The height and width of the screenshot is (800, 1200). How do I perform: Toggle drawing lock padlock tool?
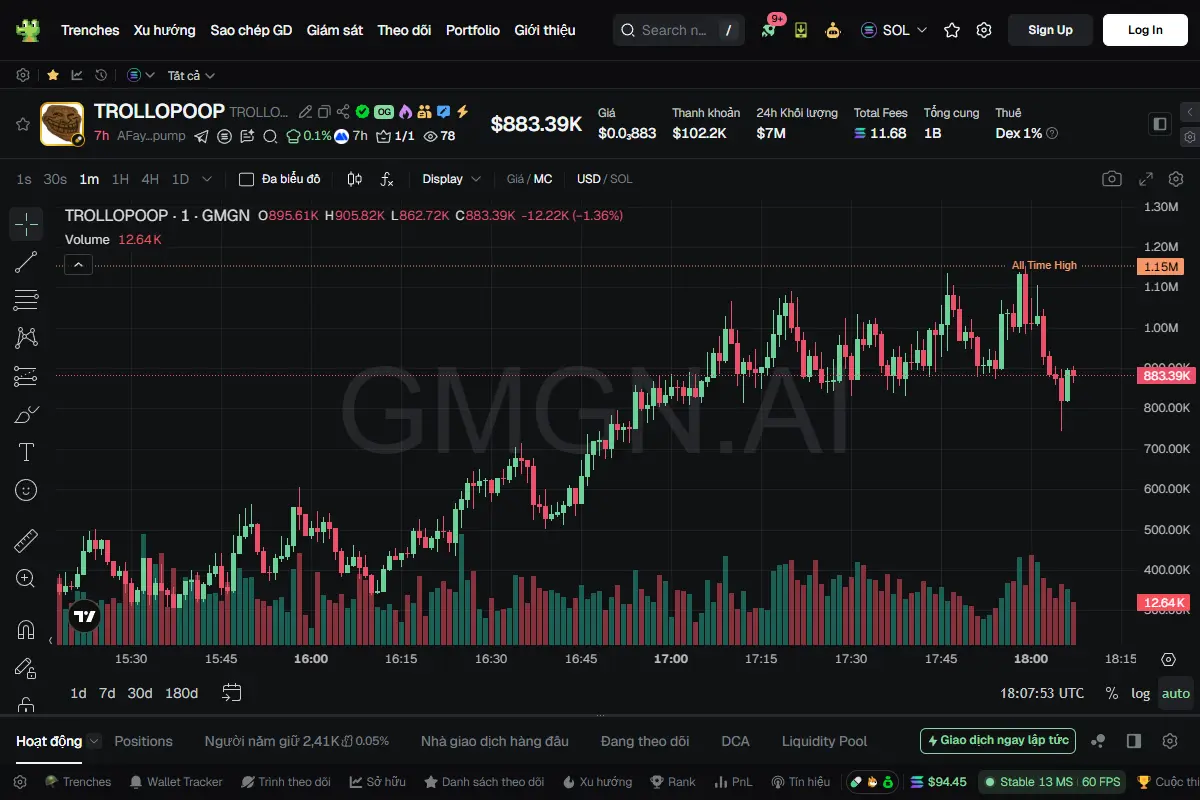(26, 704)
